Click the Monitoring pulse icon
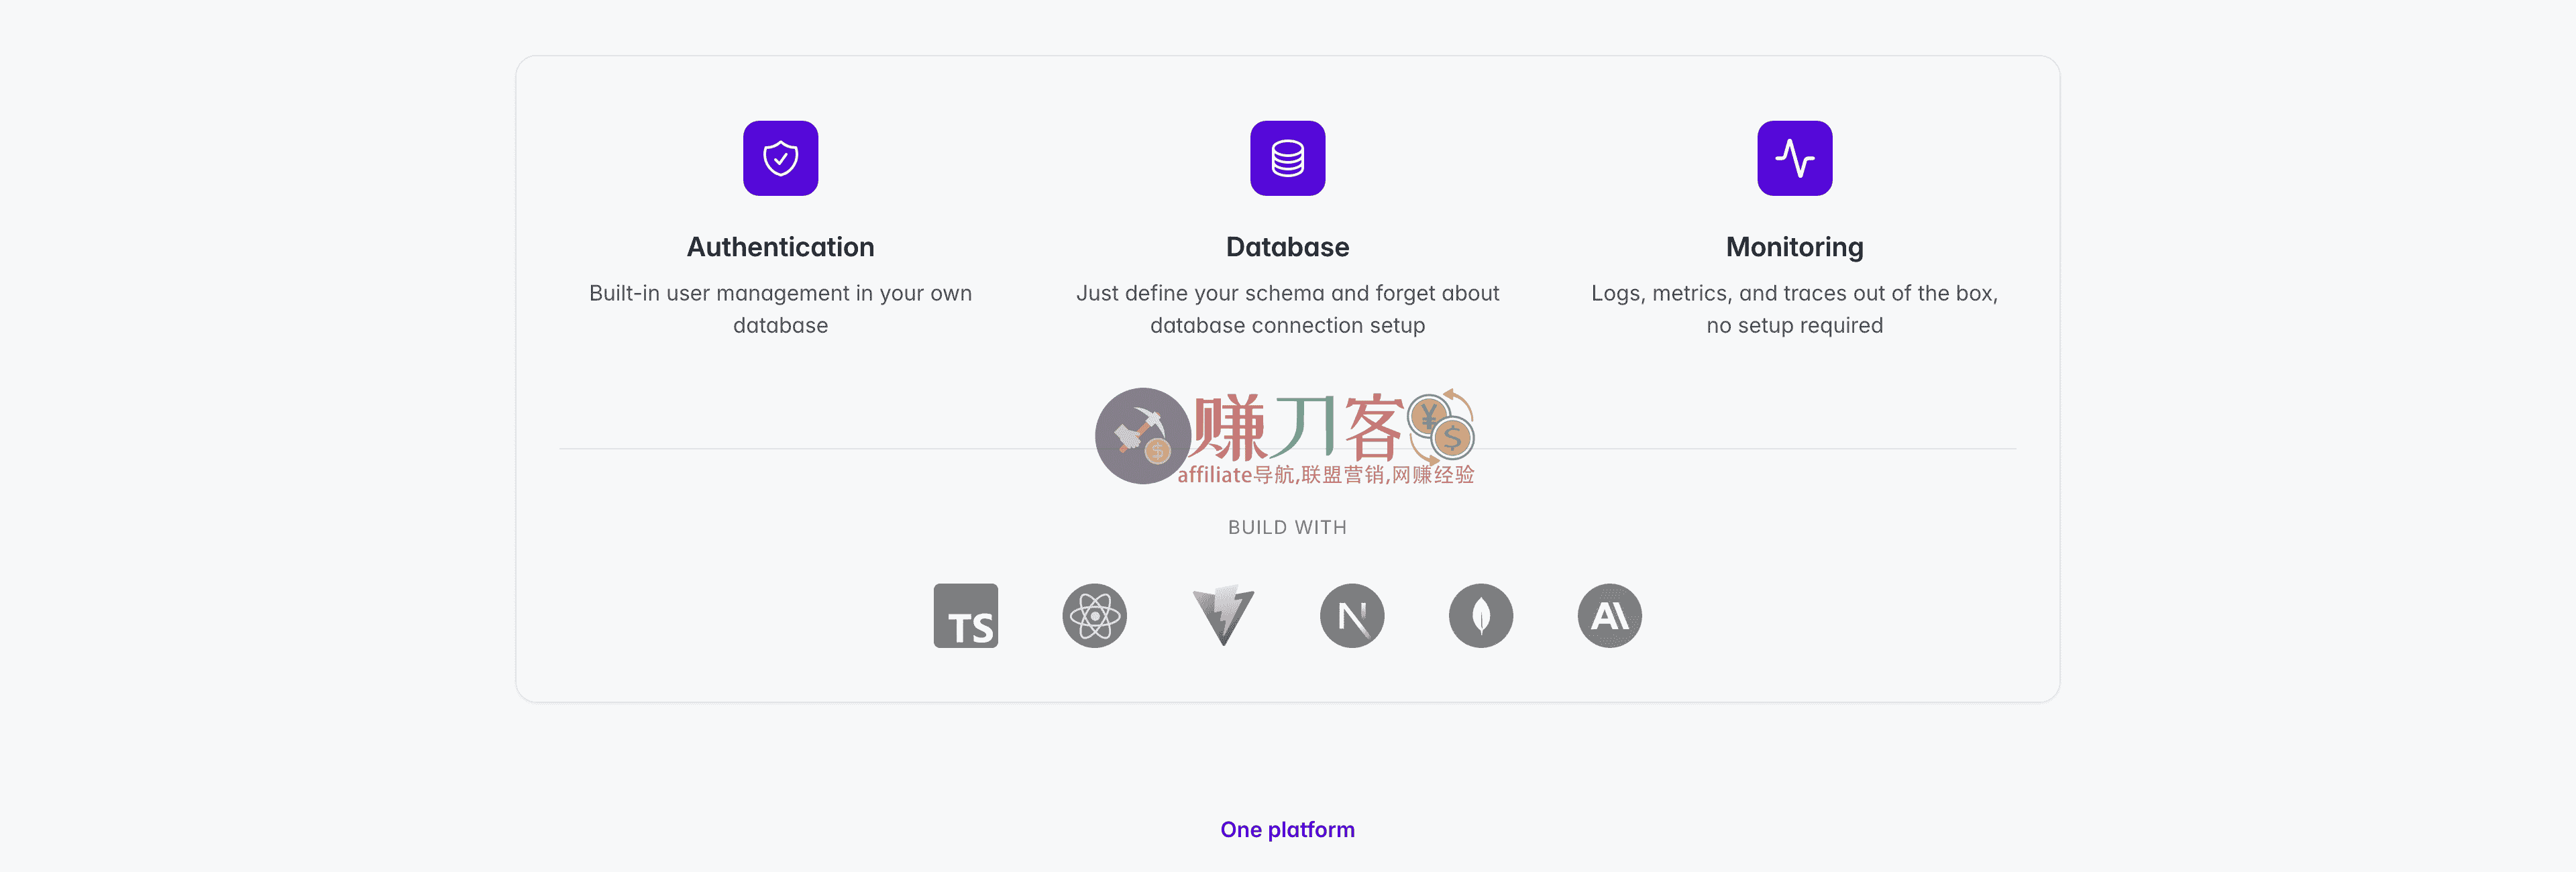Screen dimensions: 2576x872 pos(1794,158)
